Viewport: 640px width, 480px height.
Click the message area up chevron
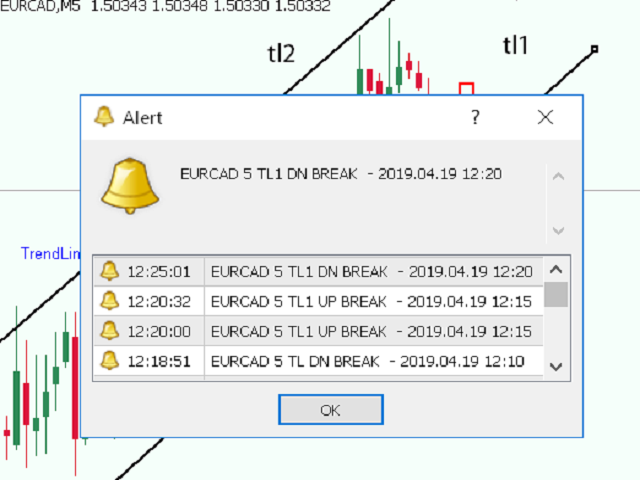558,177
